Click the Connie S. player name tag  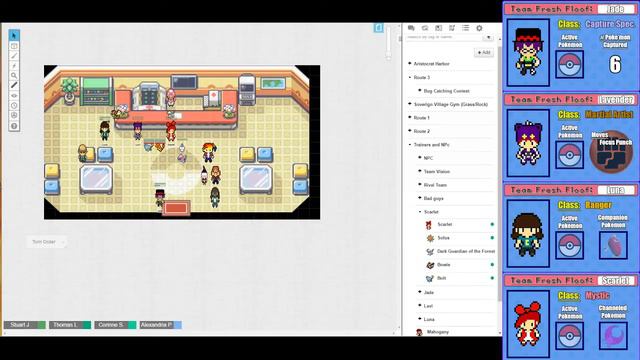[x=111, y=325]
